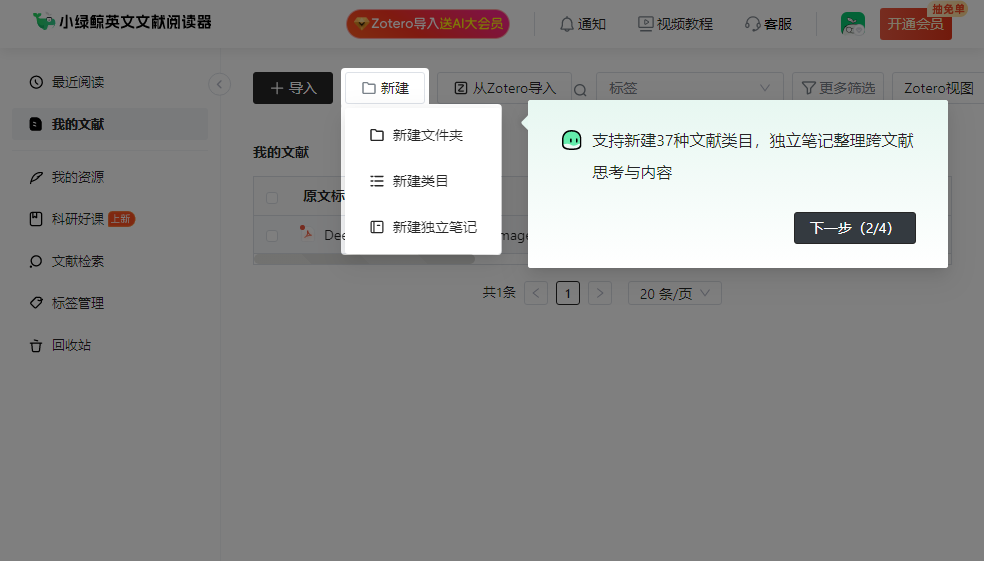Open Literature Search in sidebar
984x561 pixels.
110,261
